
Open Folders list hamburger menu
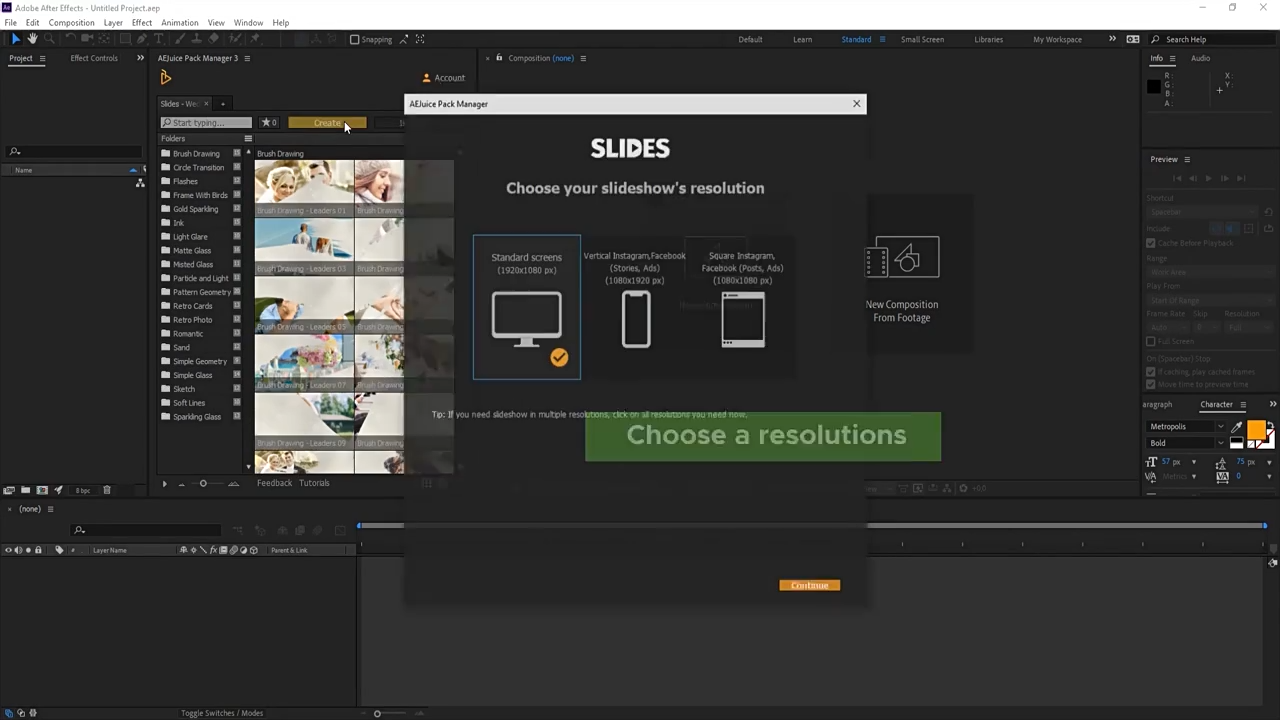click(248, 139)
